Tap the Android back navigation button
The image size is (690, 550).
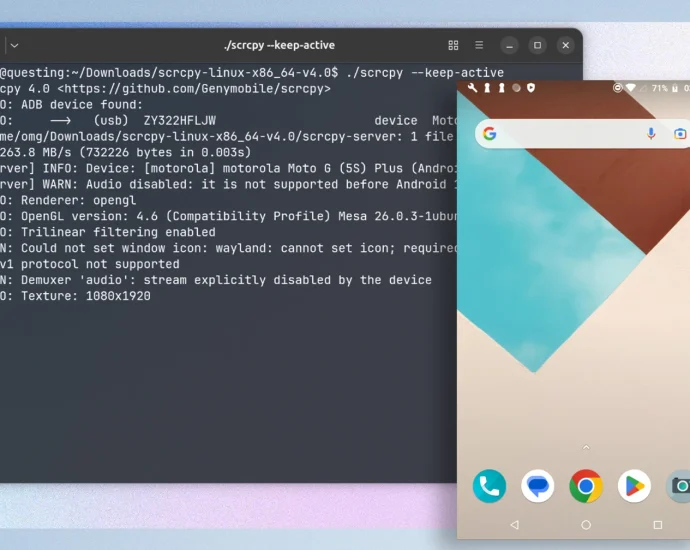click(x=514, y=525)
